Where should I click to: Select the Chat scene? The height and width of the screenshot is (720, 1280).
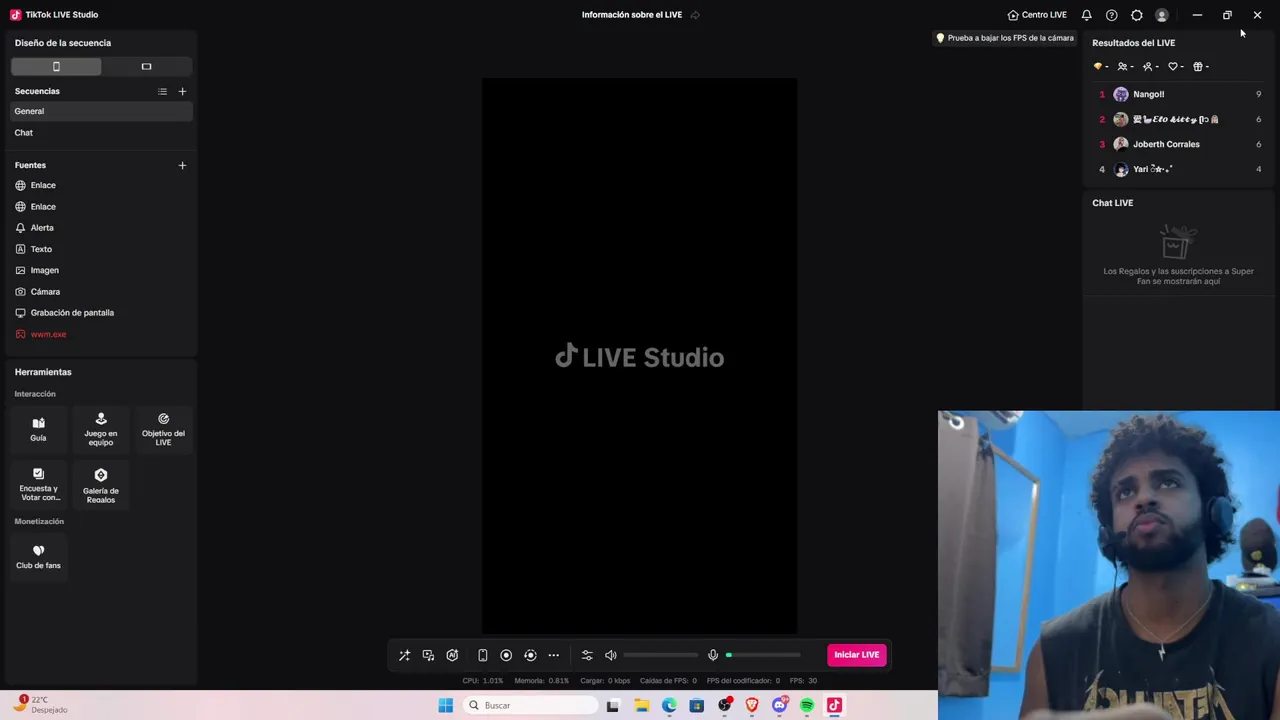click(x=100, y=132)
